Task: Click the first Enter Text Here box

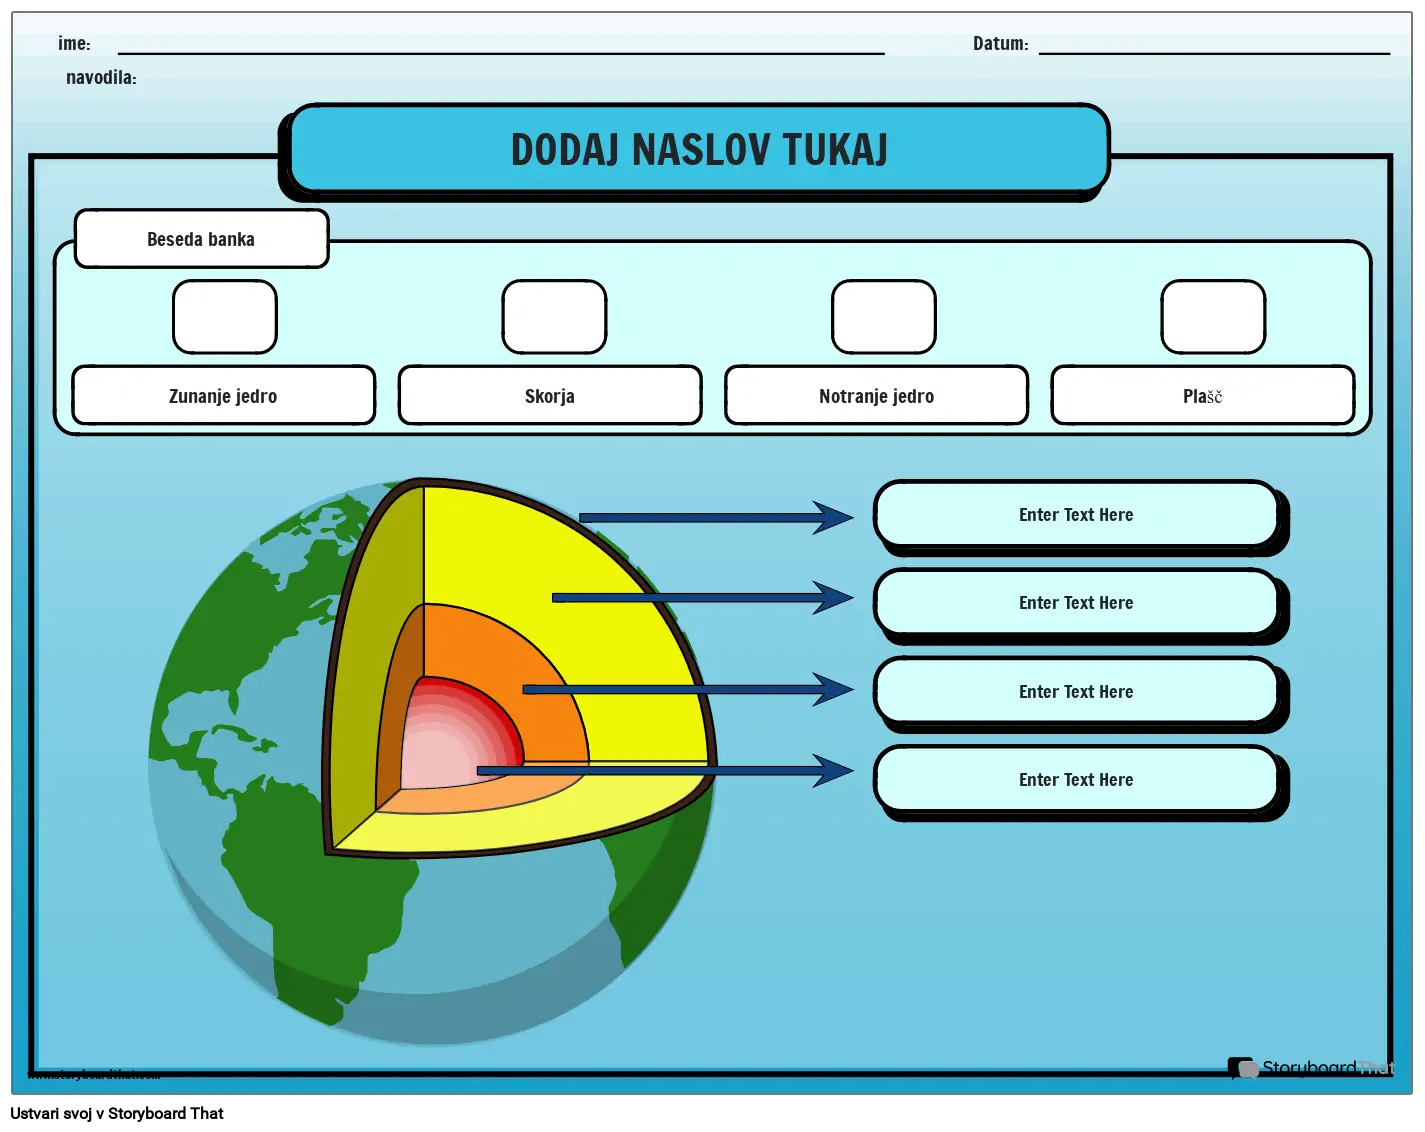Action: pos(1076,515)
